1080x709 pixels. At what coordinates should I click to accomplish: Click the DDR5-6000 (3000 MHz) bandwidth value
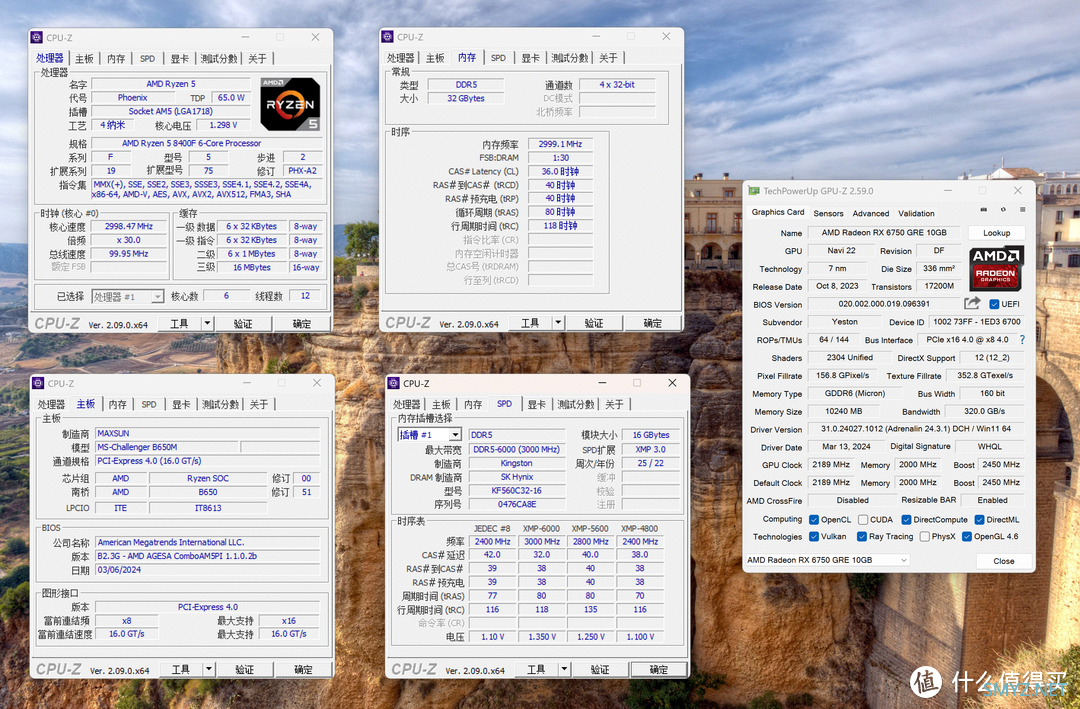pos(517,449)
